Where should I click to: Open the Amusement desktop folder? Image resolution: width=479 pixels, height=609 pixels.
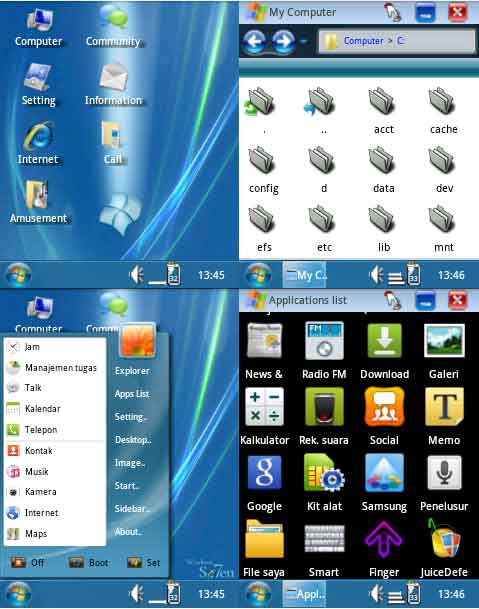pyautogui.click(x=38, y=202)
